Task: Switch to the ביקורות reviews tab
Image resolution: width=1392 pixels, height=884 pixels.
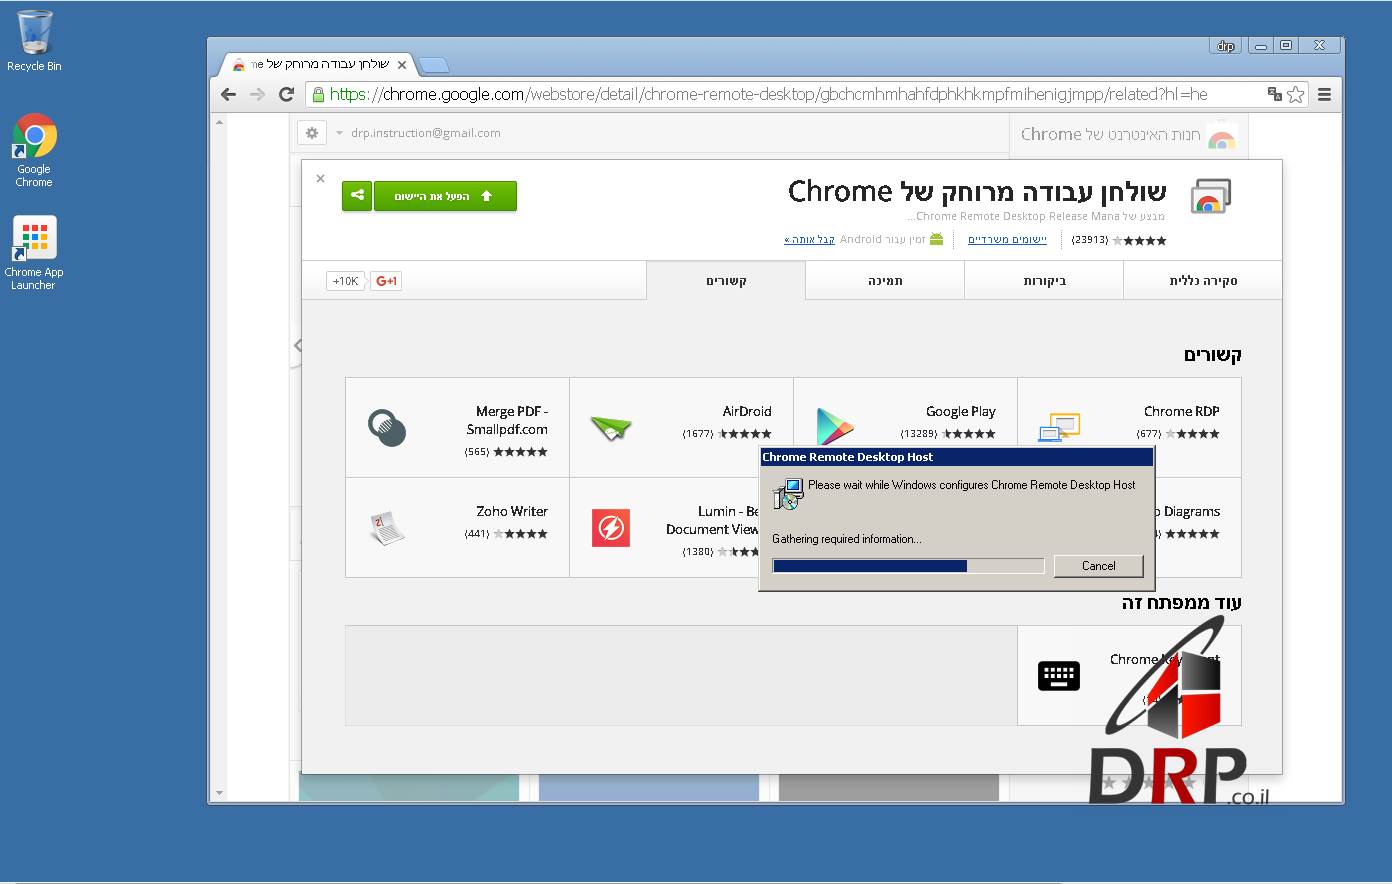Action: click(x=1044, y=281)
